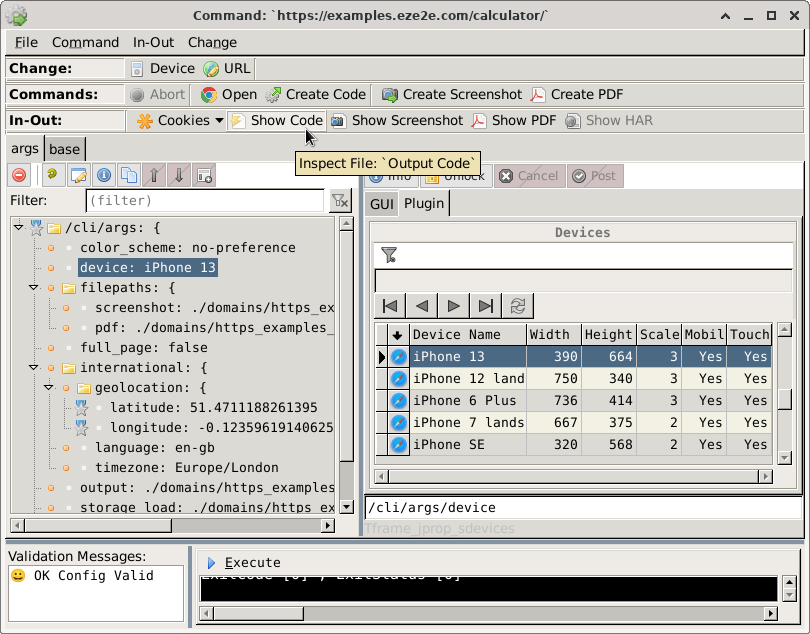
Task: Select the 'timezone: Europe/London' tree row
Action: [x=186, y=468]
